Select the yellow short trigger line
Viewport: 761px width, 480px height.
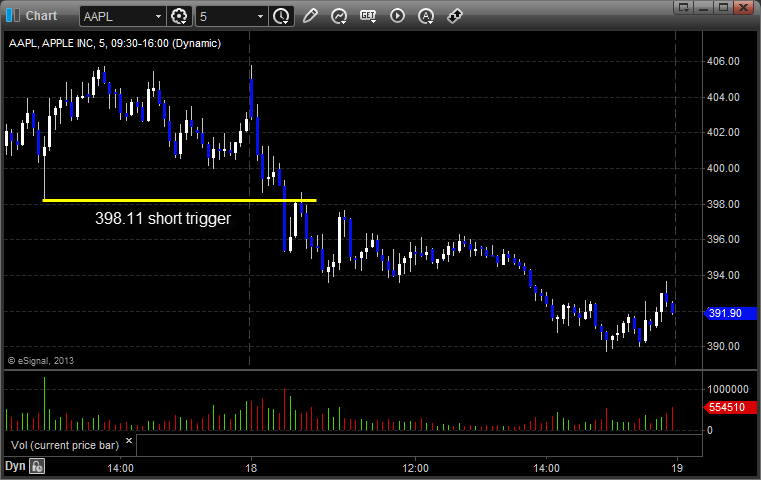(180, 200)
